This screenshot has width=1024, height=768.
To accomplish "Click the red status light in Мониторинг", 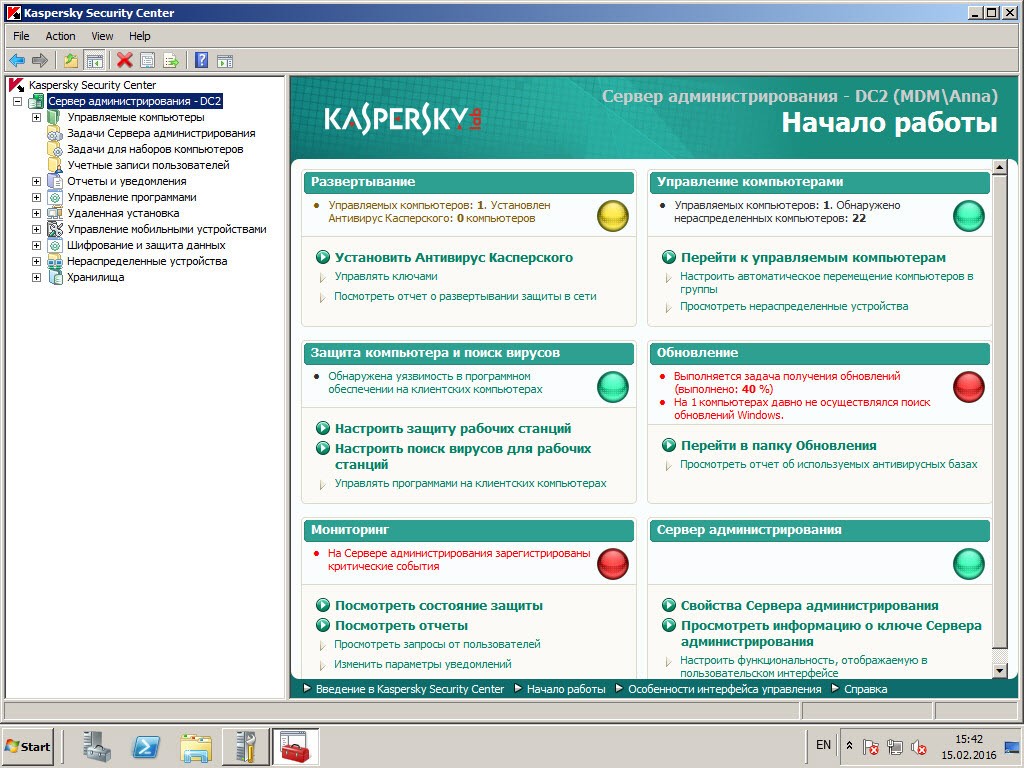I will tap(613, 564).
